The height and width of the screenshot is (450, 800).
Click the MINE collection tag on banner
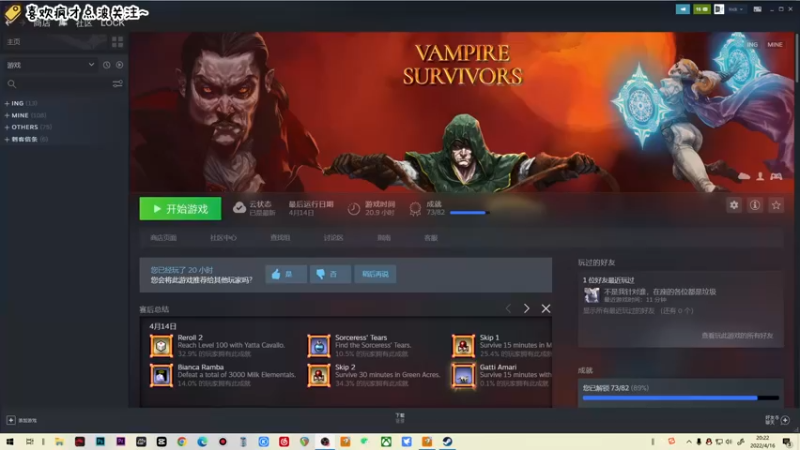[774, 44]
